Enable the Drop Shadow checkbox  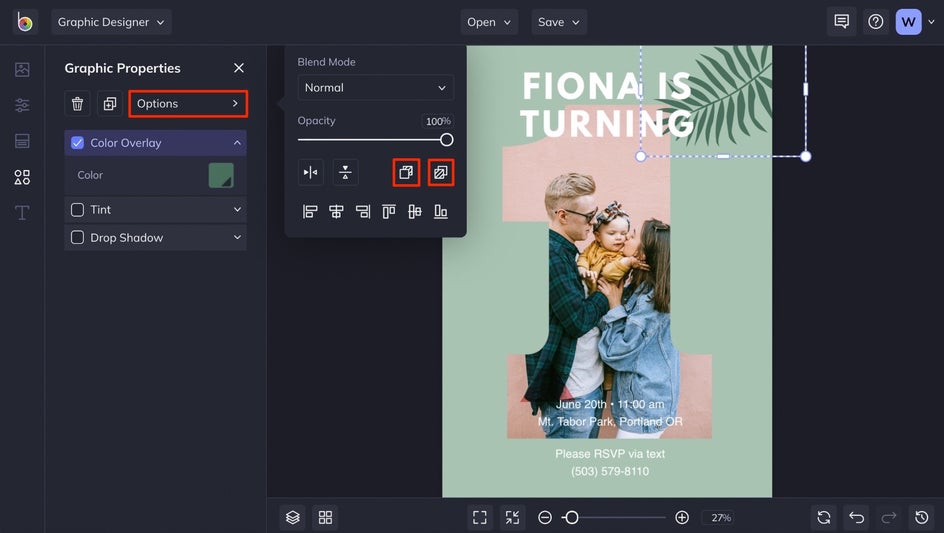click(78, 238)
